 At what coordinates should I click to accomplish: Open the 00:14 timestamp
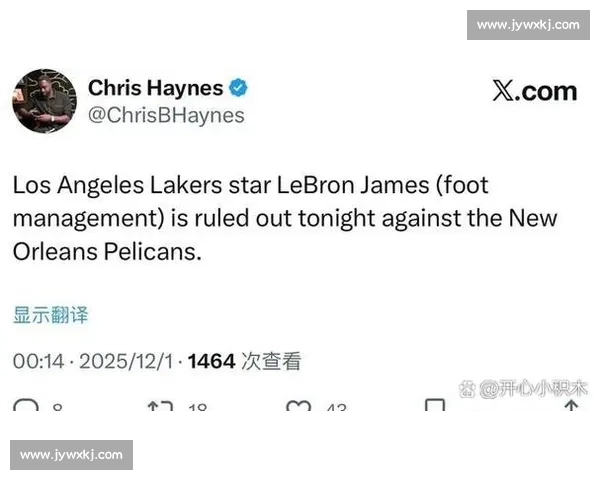click(x=38, y=361)
